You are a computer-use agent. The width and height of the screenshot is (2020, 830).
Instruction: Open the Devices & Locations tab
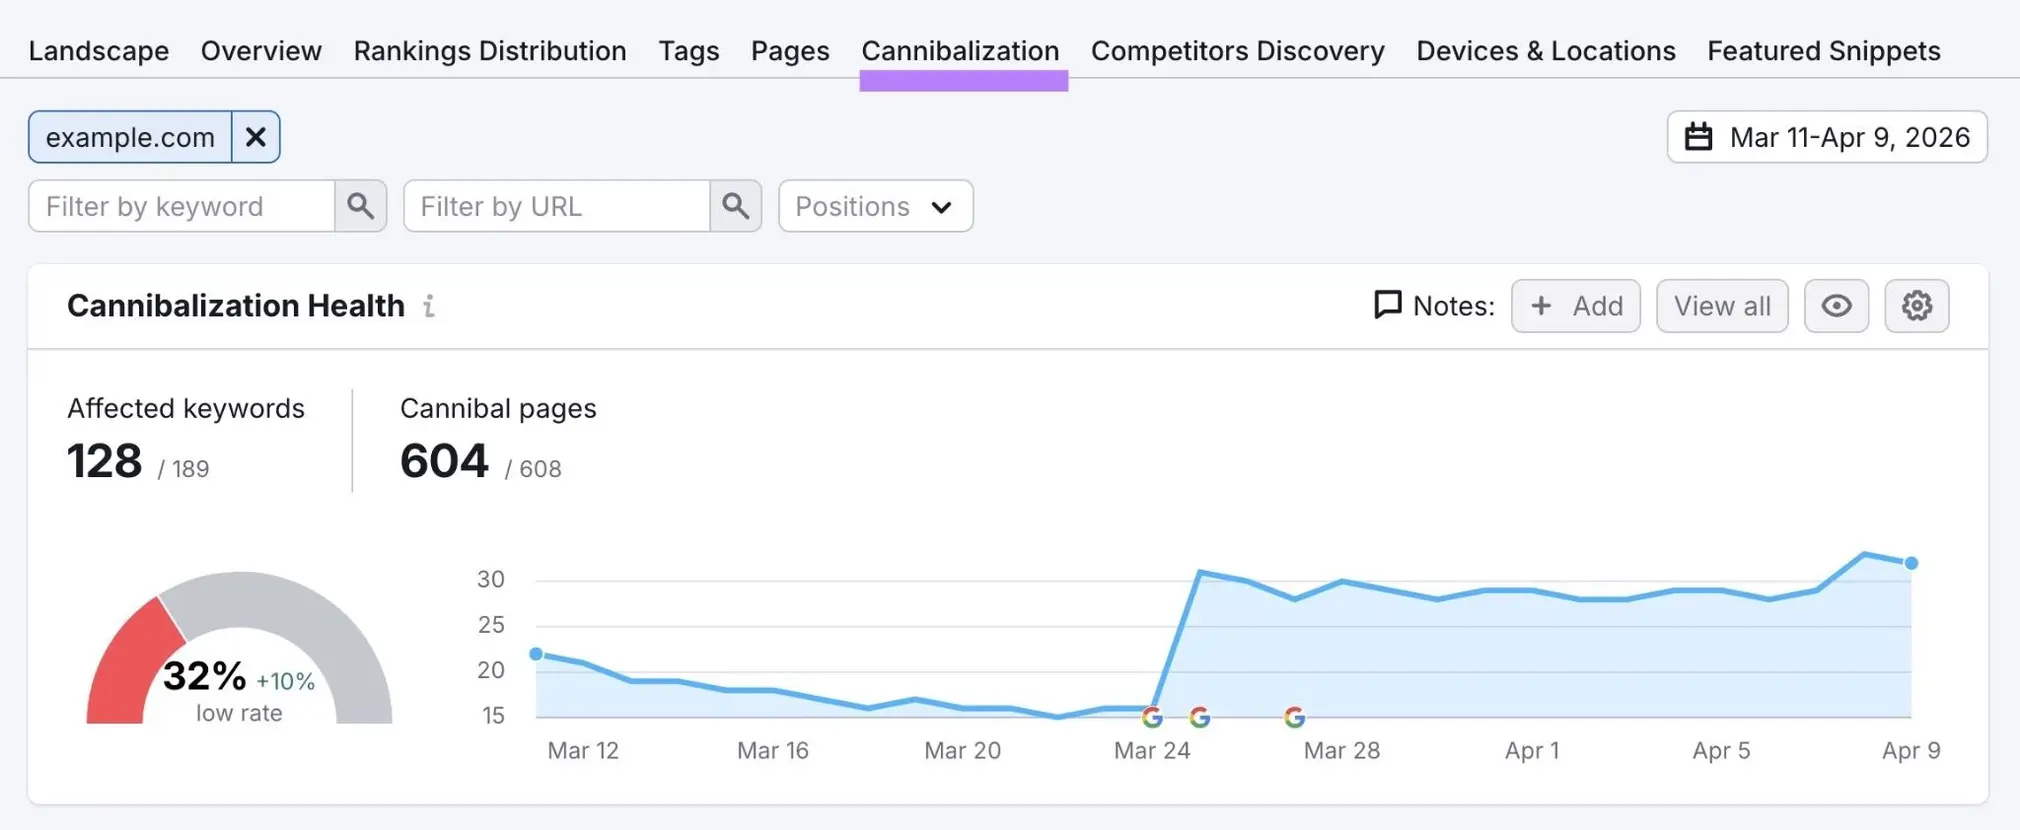tap(1546, 51)
